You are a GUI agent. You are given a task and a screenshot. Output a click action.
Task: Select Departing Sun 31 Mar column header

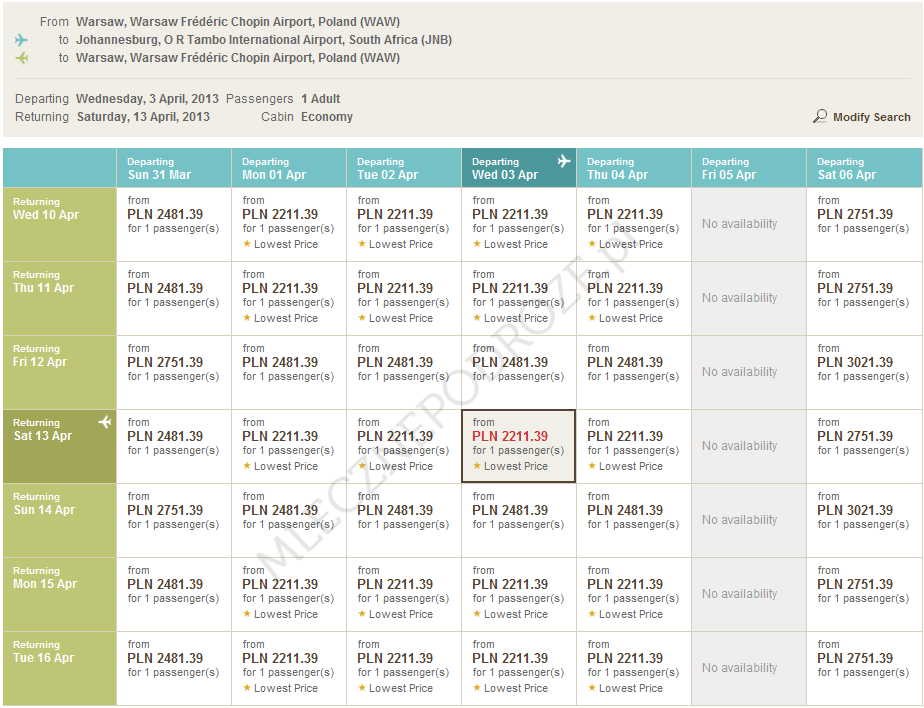click(173, 168)
